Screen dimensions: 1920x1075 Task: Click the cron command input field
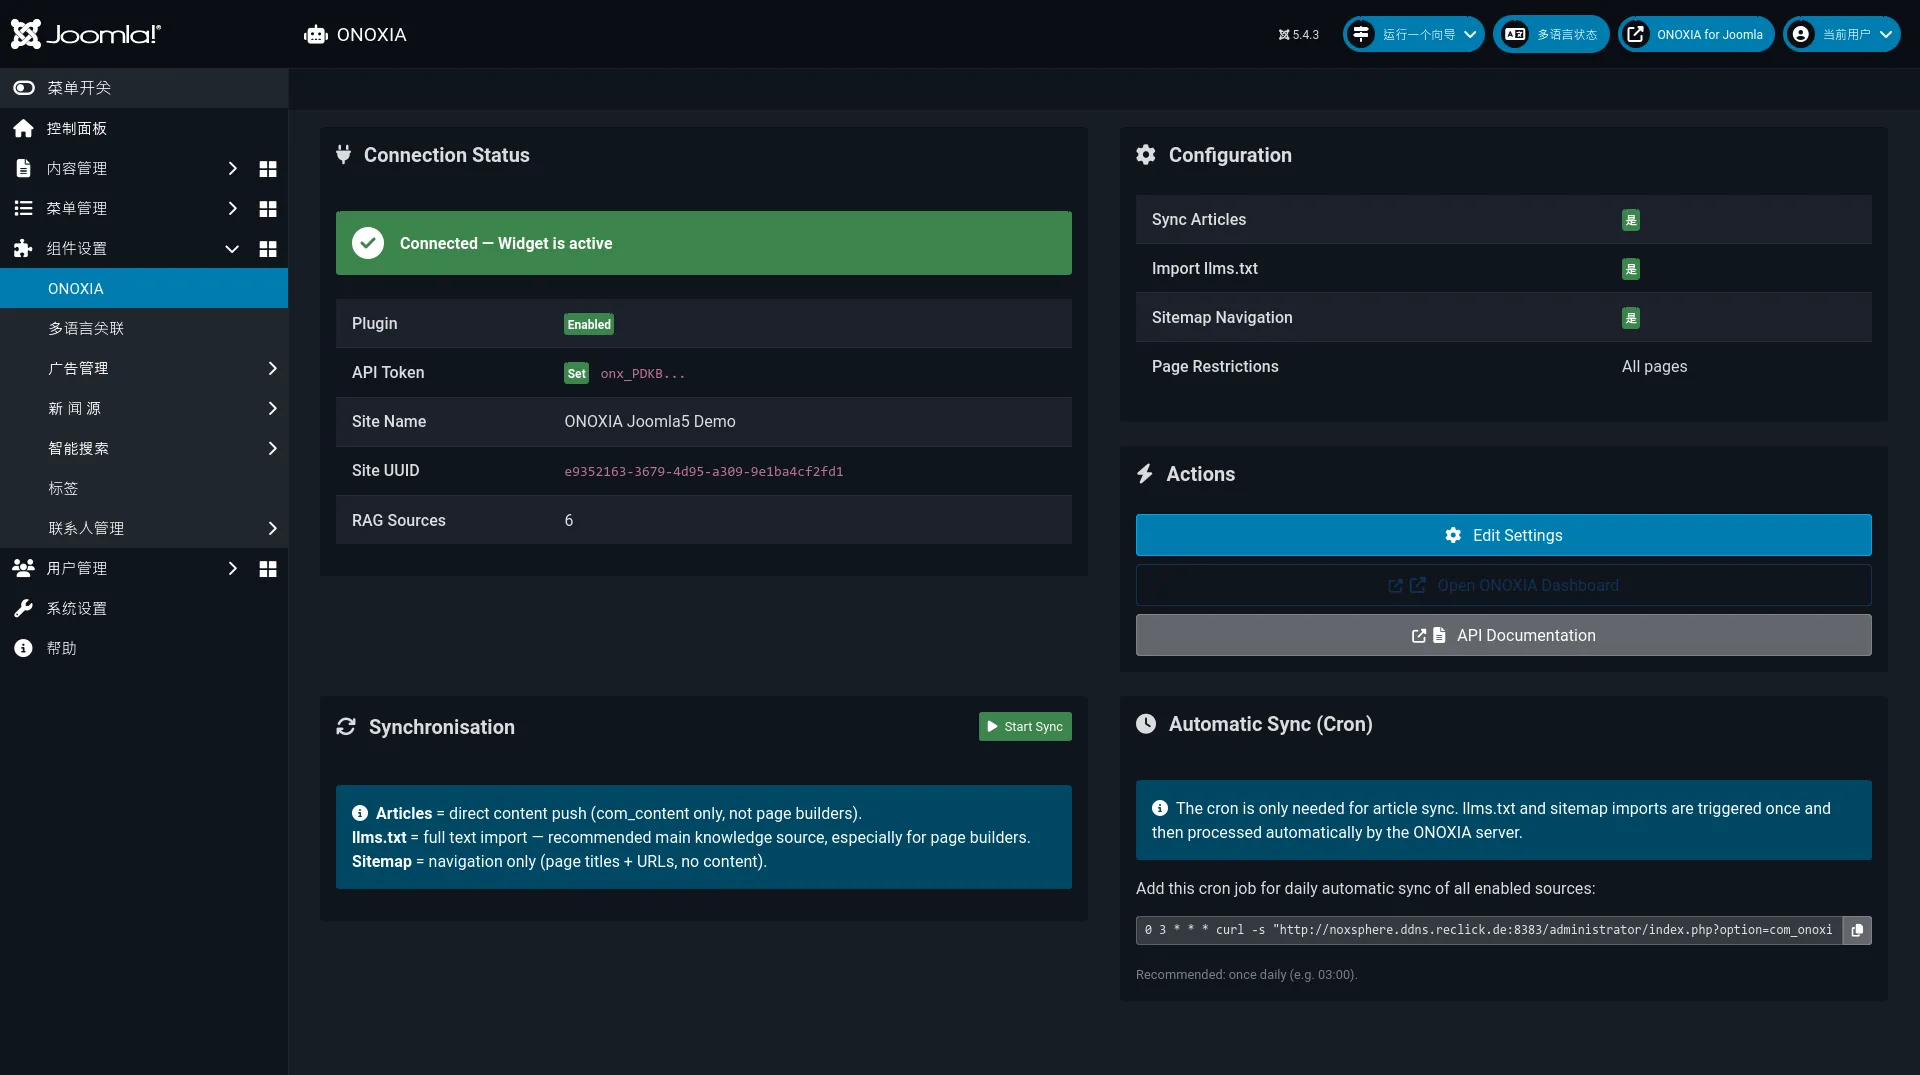coord(1489,930)
